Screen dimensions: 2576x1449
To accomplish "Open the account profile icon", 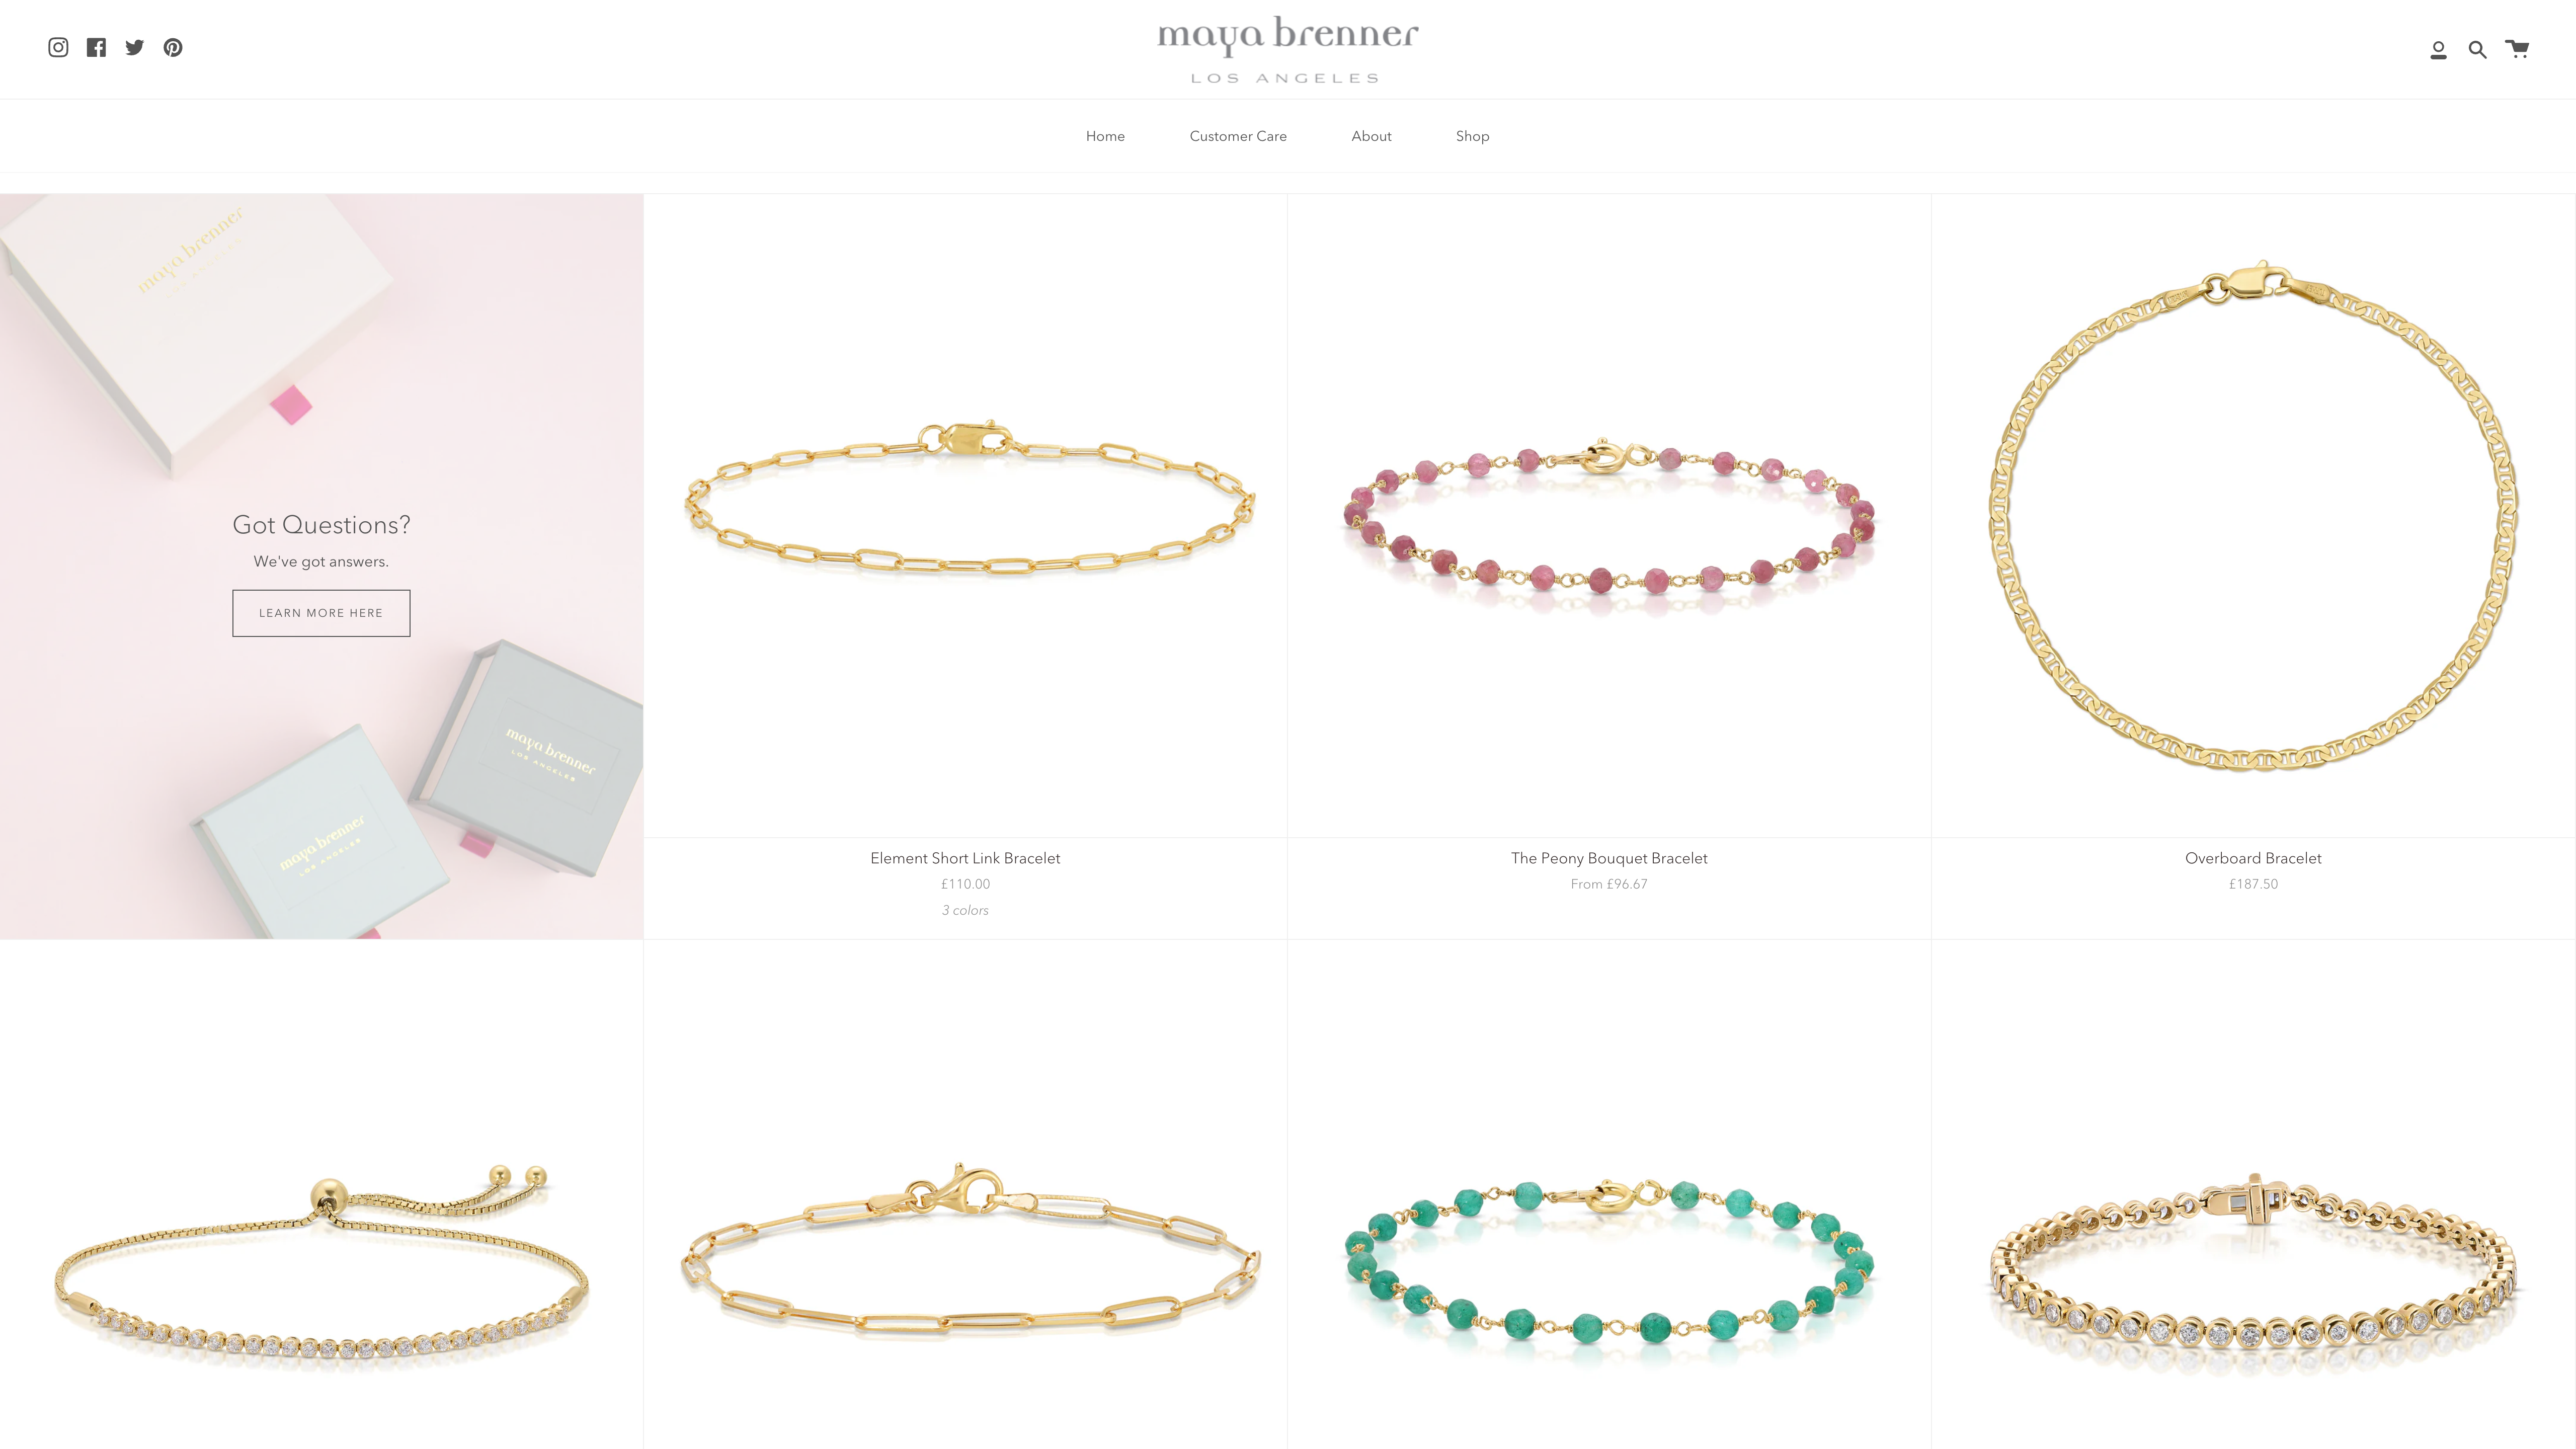I will 2438,50.
